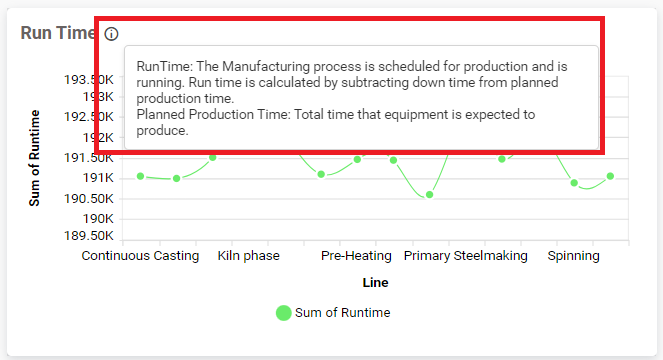Viewport: 663px width, 360px height.
Task: Select the lowest data point on the line
Action: tap(429, 195)
